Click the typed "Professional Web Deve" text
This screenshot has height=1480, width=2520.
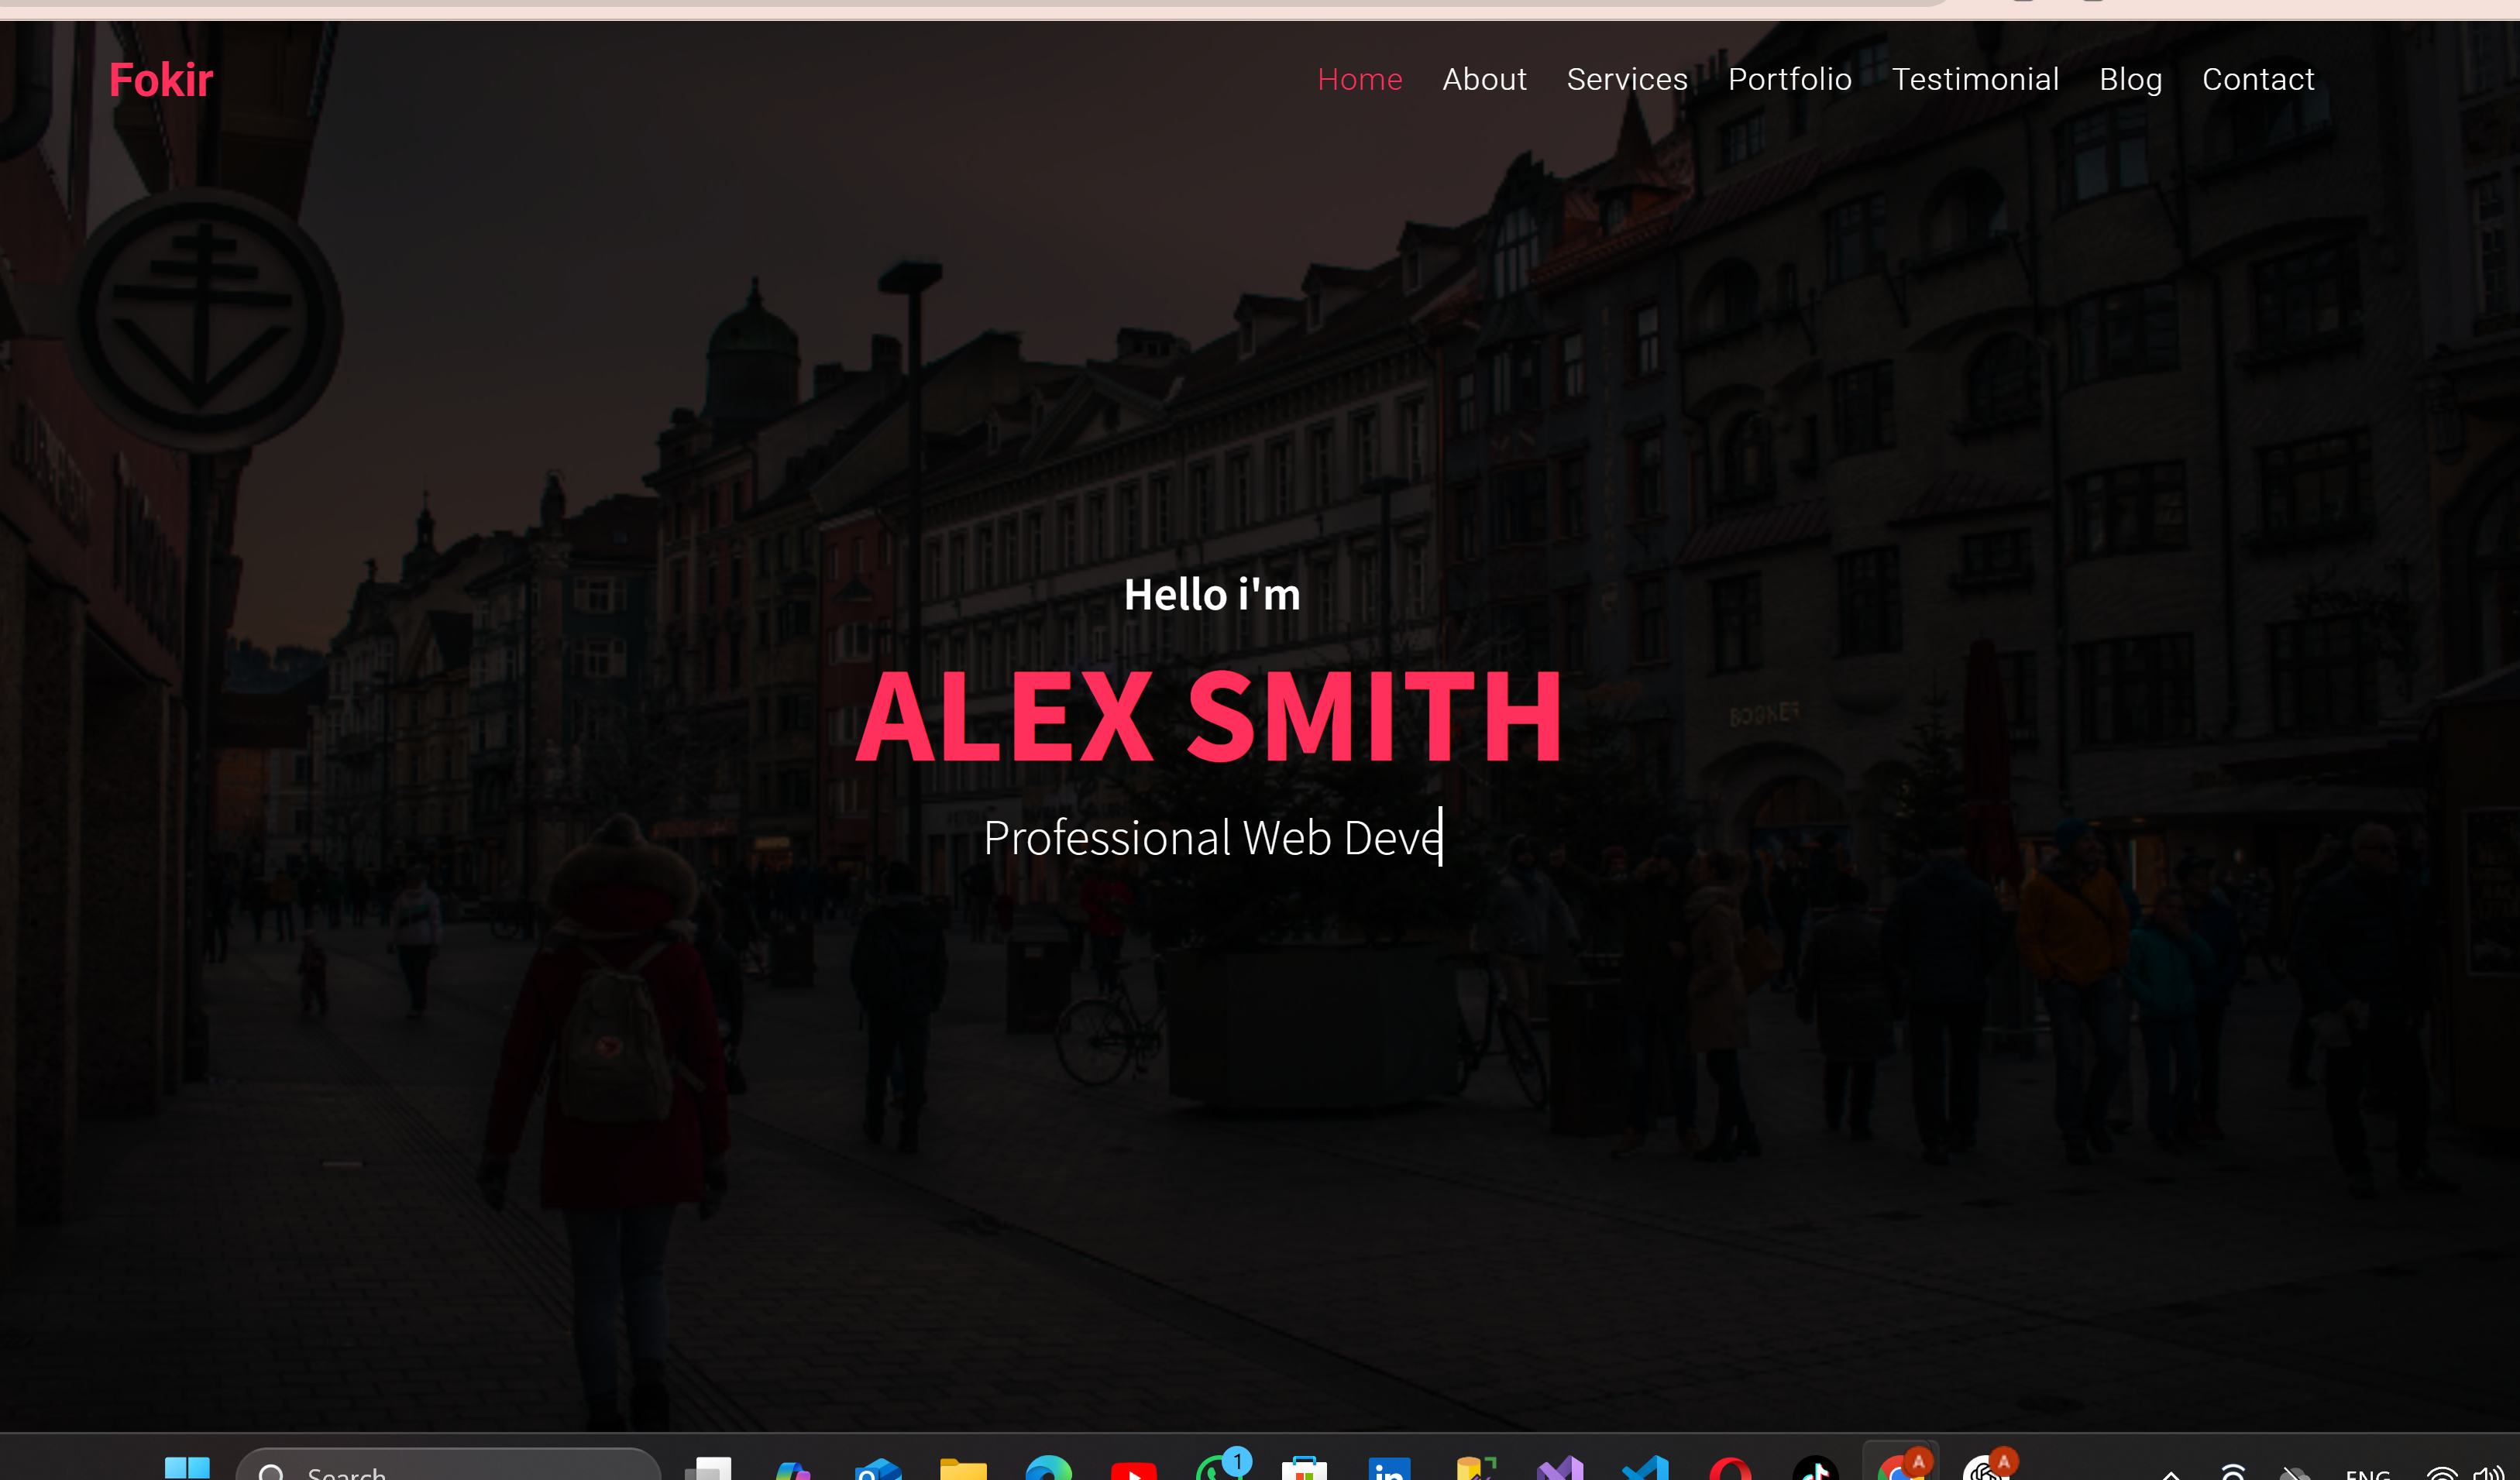(x=1212, y=837)
